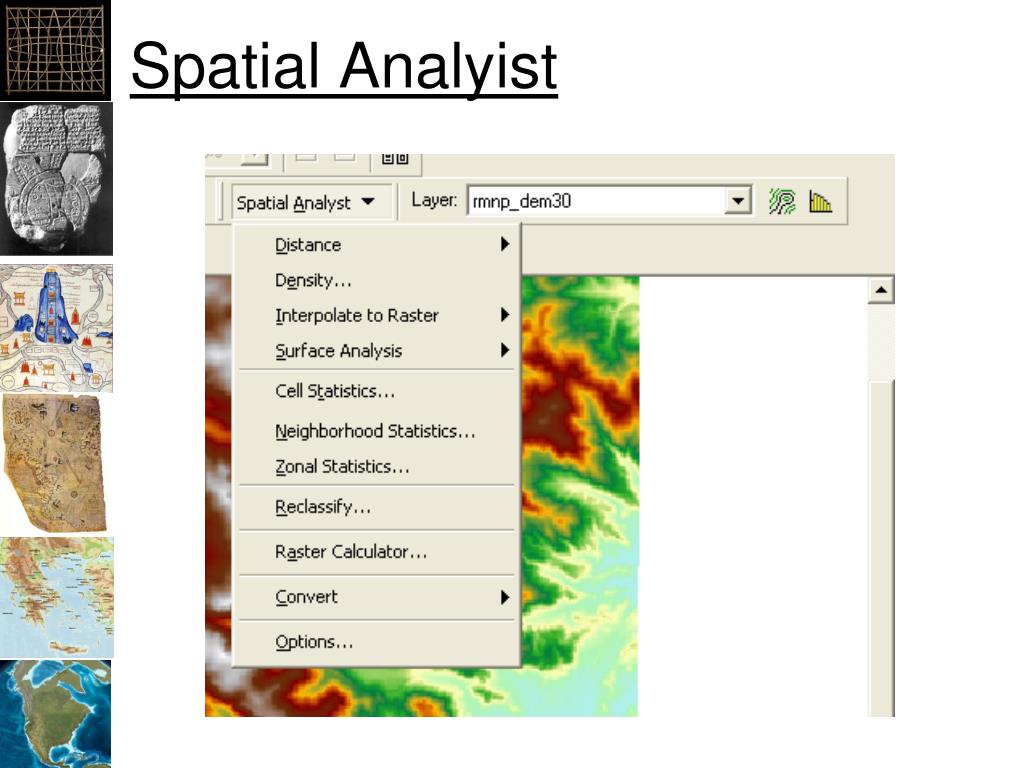The width and height of the screenshot is (1024, 768).
Task: Click the Create Contour tool icon
Action: pos(782,201)
